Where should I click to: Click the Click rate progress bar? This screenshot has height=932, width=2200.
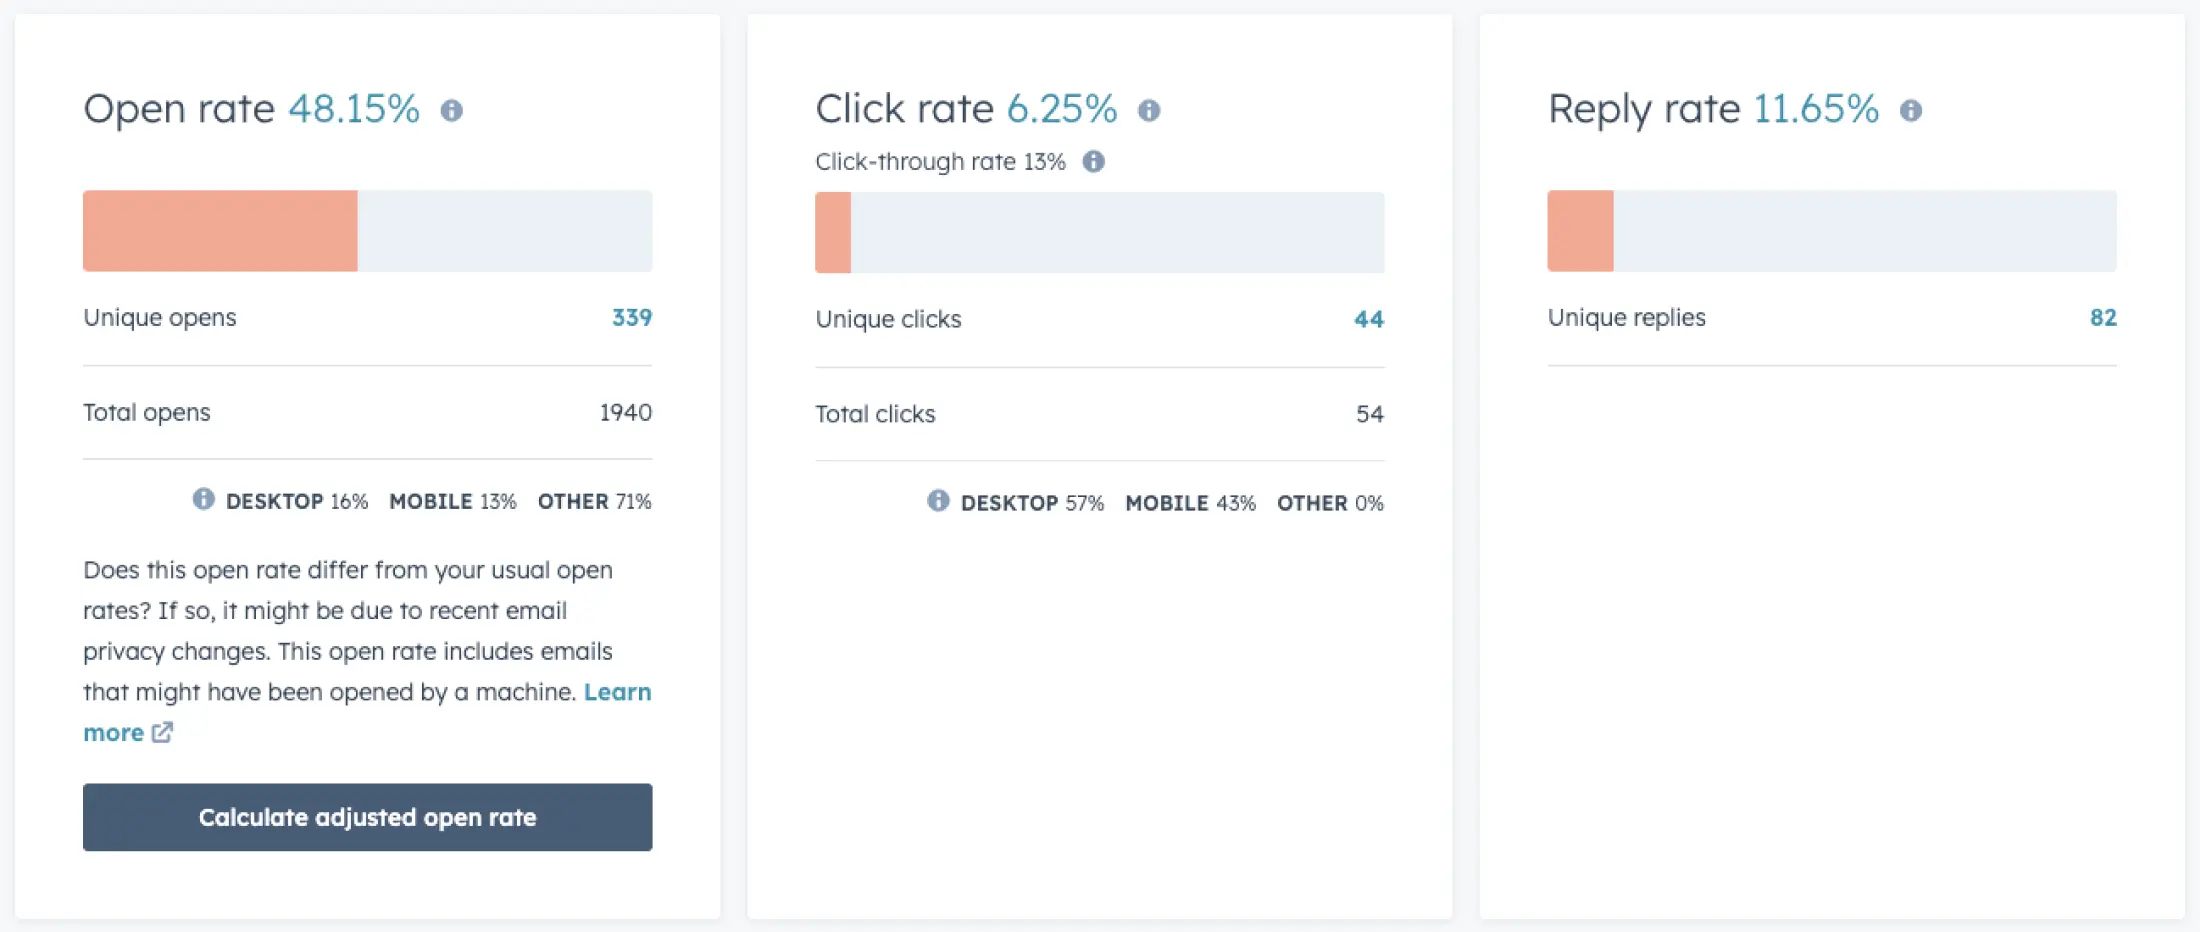coord(1099,232)
